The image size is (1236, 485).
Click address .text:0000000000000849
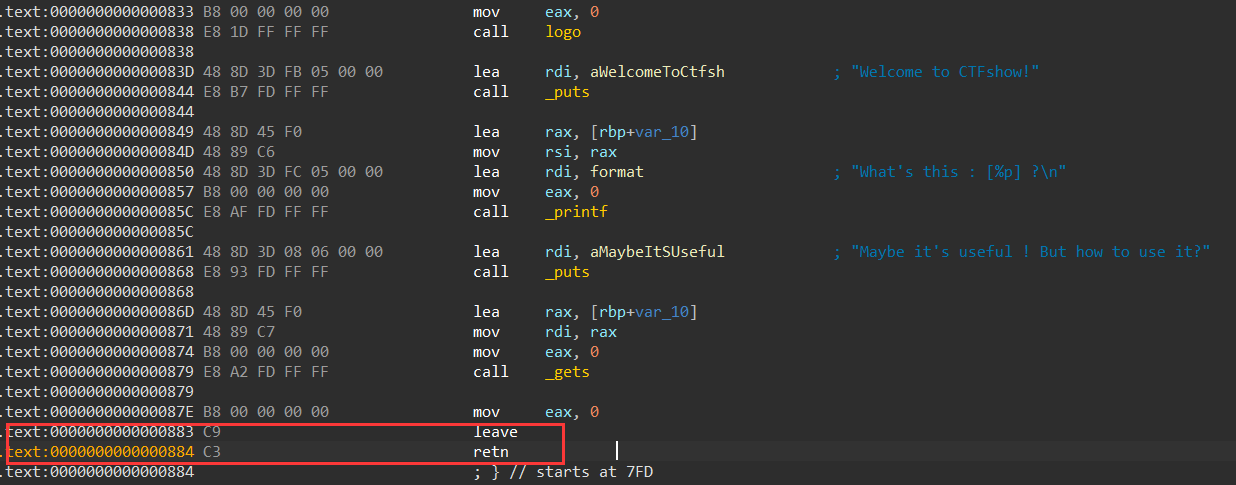[x=98, y=132]
